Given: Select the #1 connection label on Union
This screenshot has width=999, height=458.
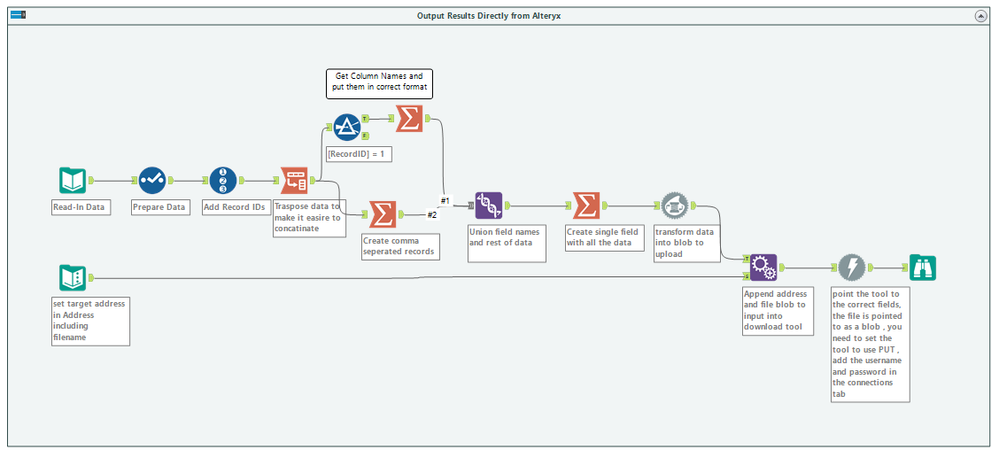Looking at the screenshot, I should click(445, 201).
